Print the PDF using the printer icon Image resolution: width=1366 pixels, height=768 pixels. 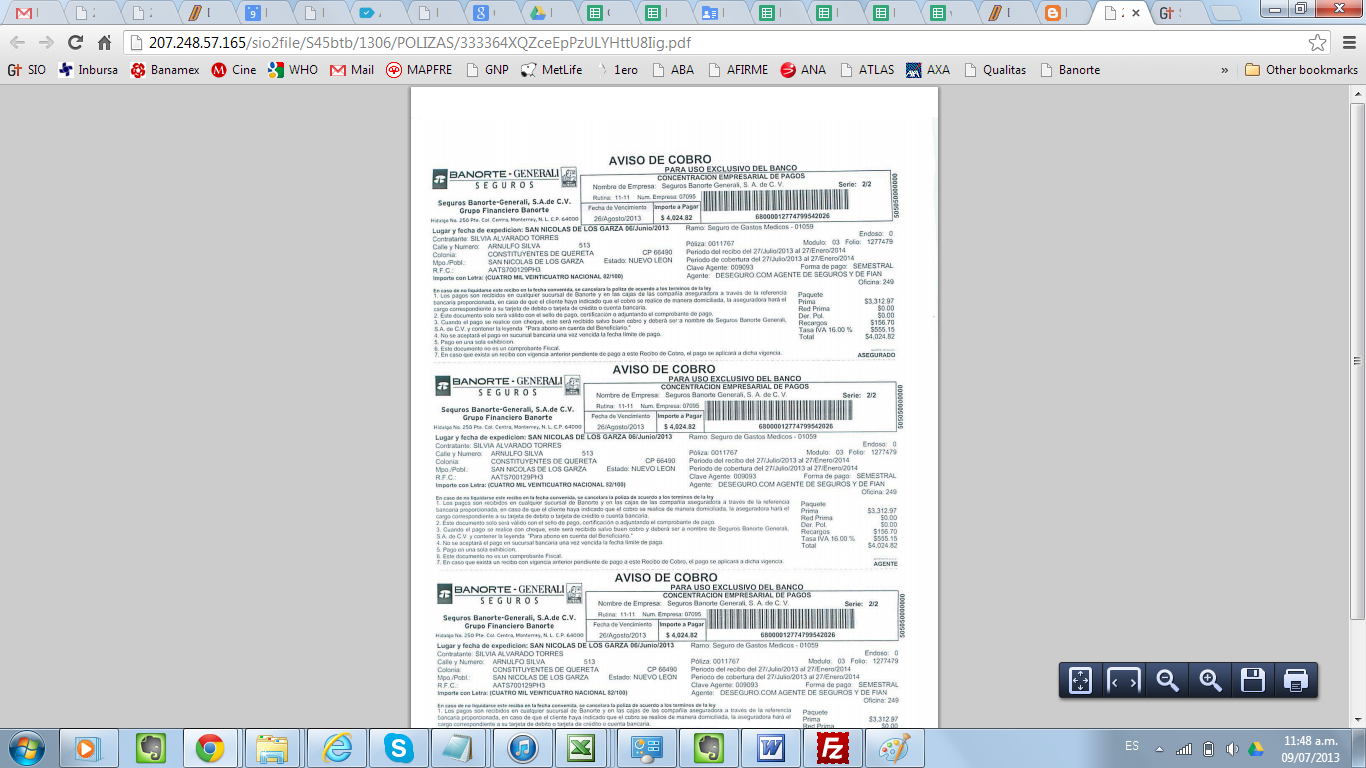1296,681
